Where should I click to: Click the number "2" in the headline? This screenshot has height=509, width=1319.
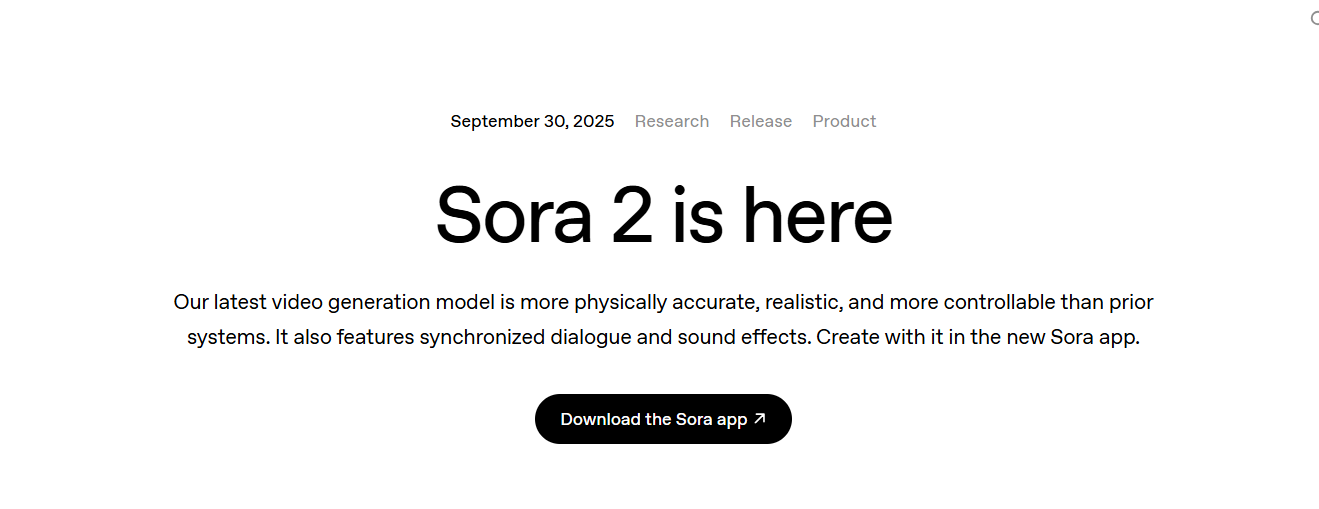click(x=632, y=215)
